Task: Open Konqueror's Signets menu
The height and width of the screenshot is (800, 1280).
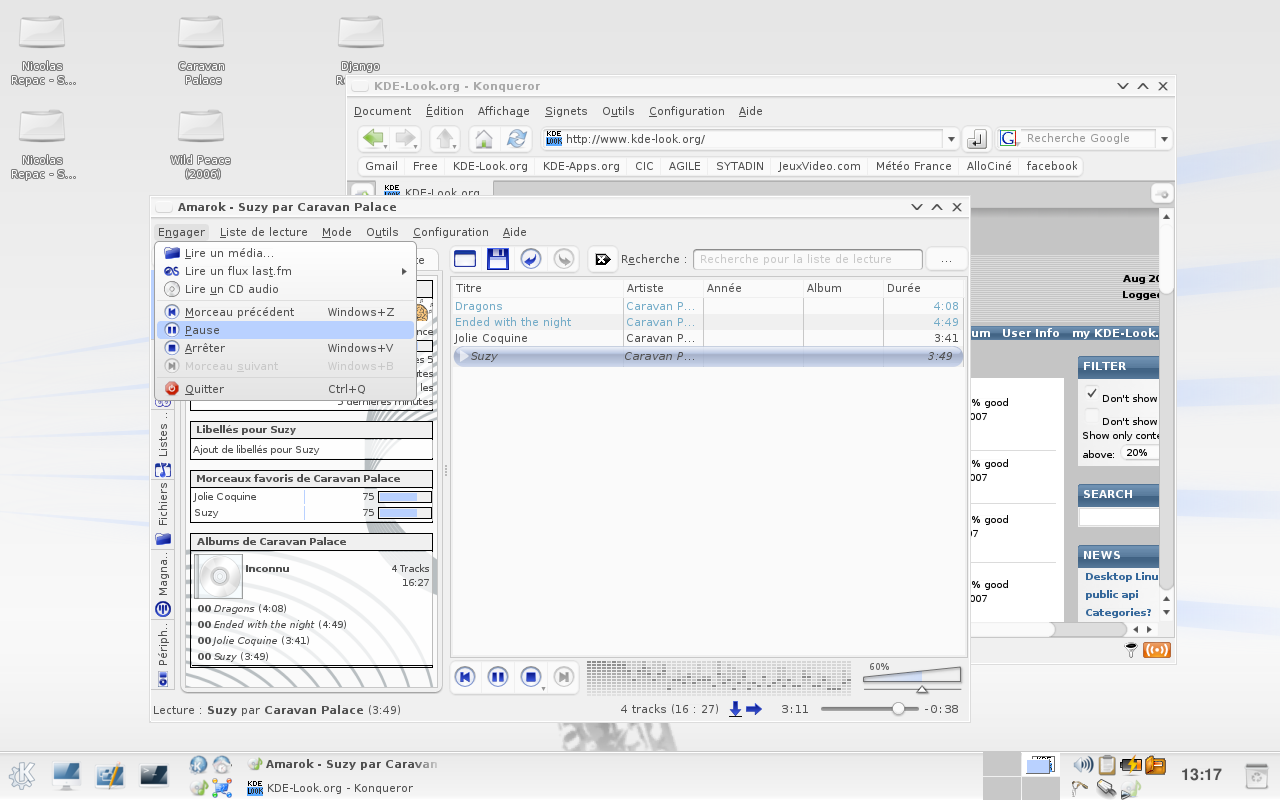Action: click(566, 111)
